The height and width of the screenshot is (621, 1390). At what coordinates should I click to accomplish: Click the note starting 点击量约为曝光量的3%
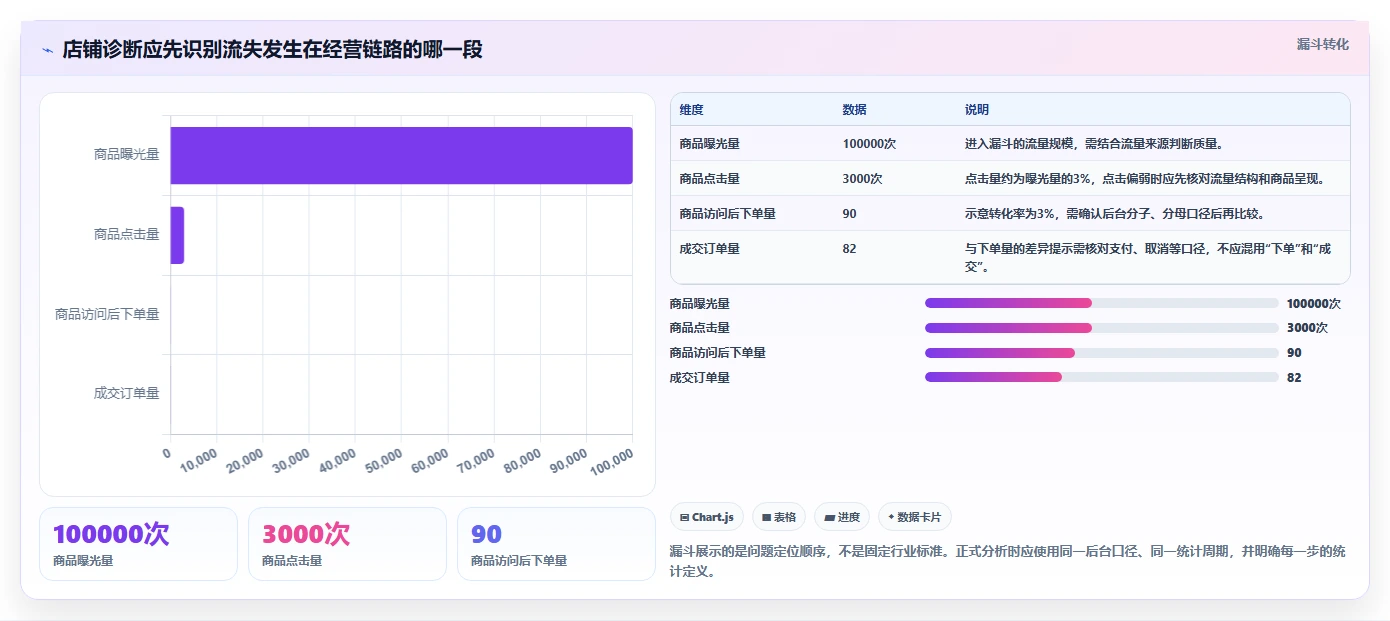click(1145, 178)
